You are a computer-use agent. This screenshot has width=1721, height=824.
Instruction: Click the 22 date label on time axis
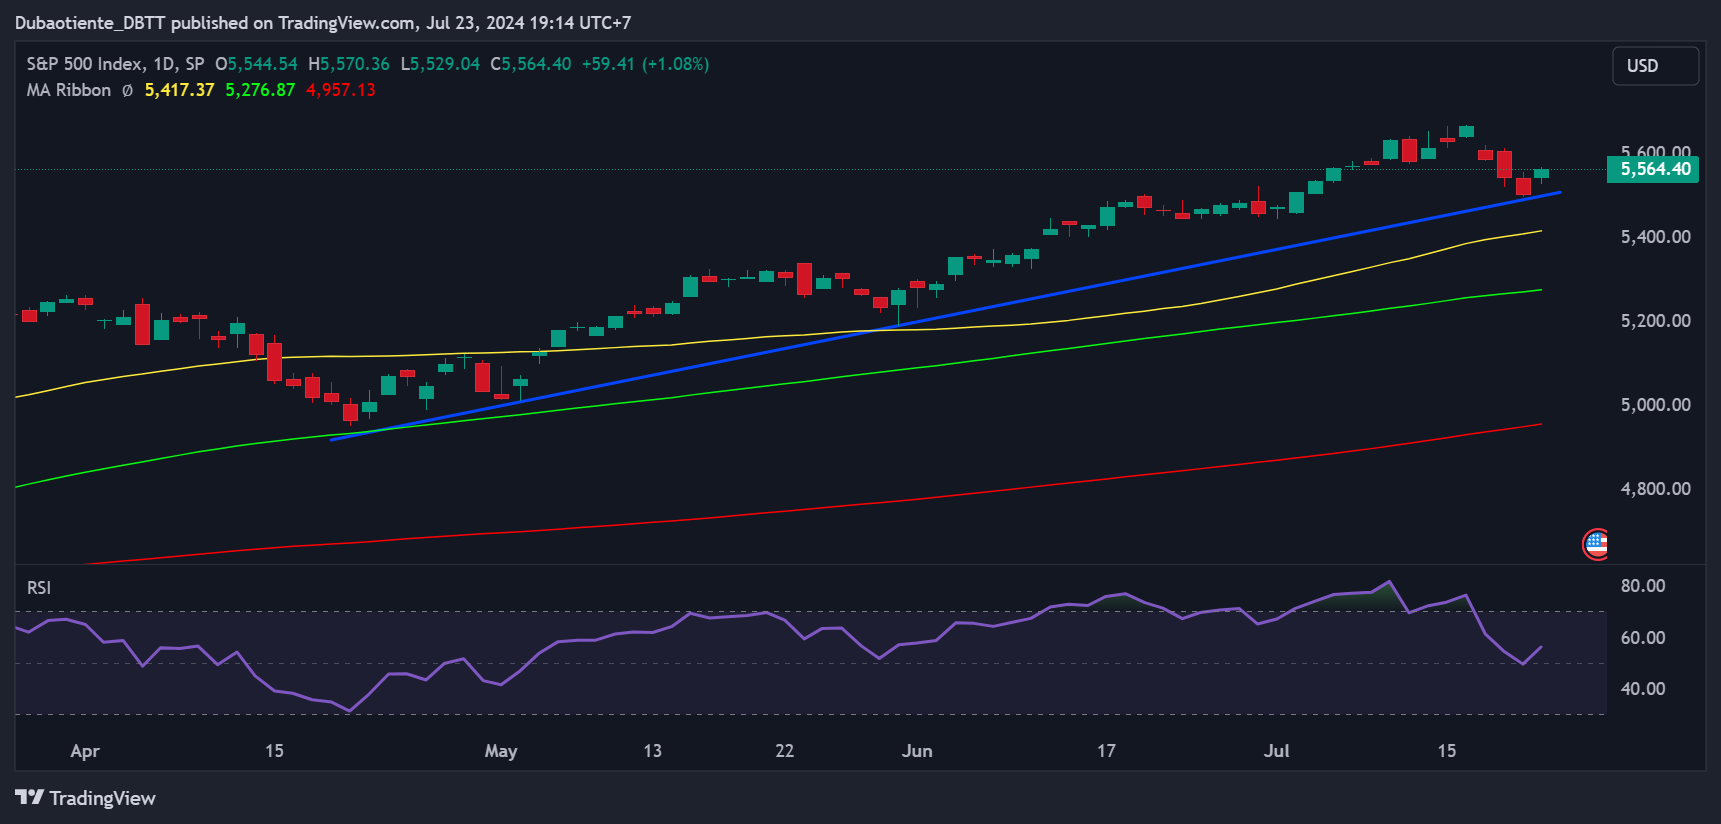[785, 751]
